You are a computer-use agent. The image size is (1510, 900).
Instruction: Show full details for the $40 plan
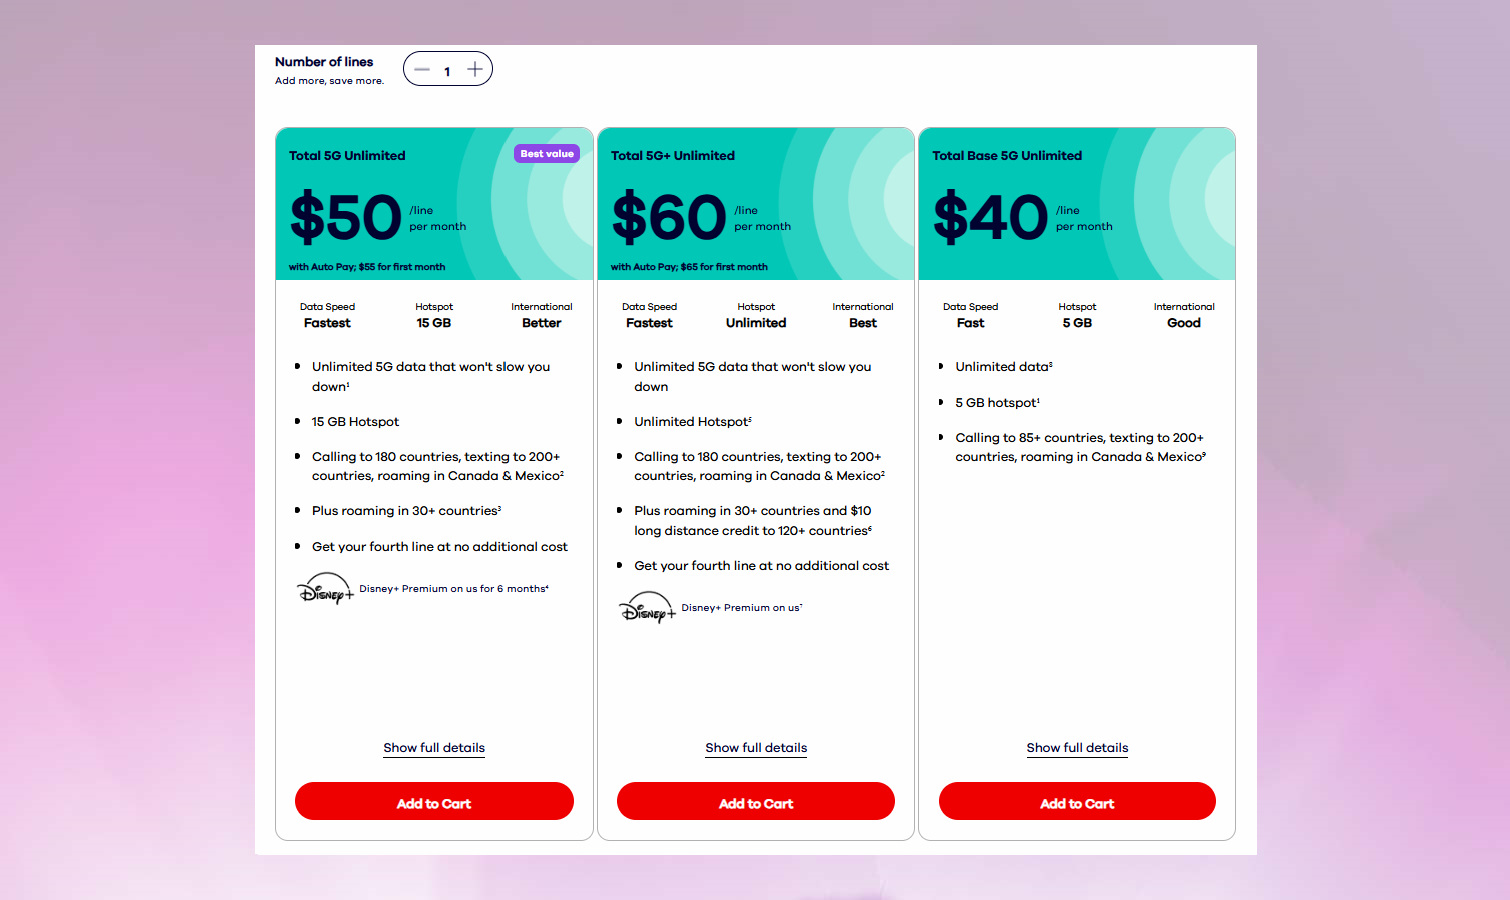[x=1077, y=747]
